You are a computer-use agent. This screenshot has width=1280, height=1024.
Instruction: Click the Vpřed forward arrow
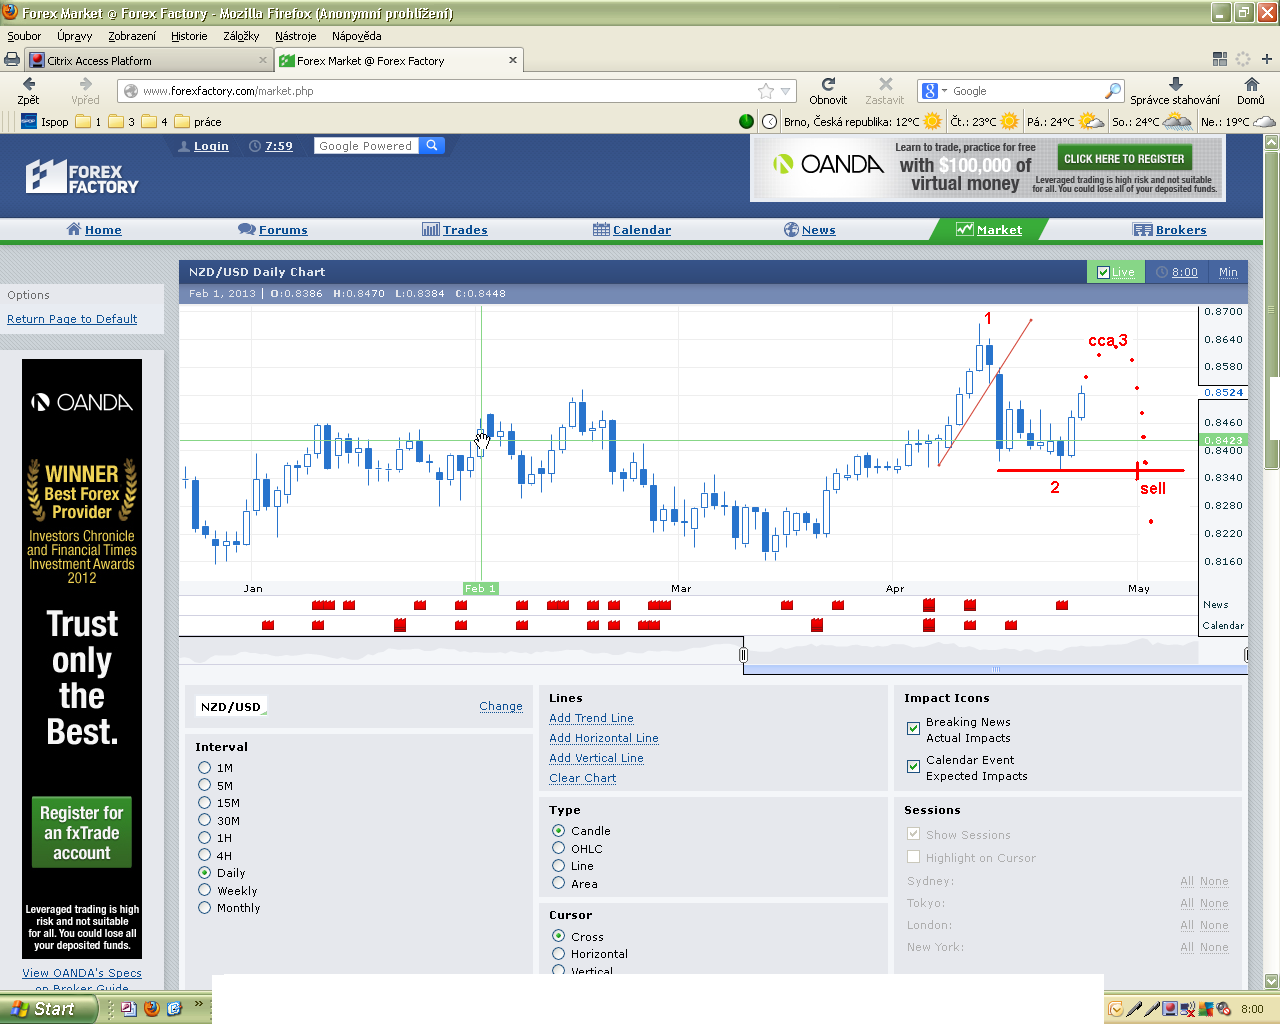pyautogui.click(x=85, y=91)
